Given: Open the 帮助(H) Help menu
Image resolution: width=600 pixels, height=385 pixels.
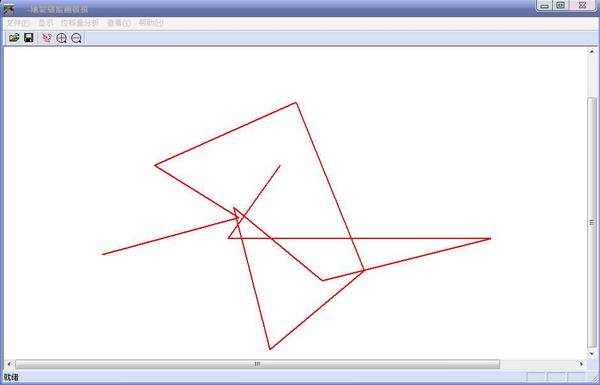Looking at the screenshot, I should click(151, 23).
